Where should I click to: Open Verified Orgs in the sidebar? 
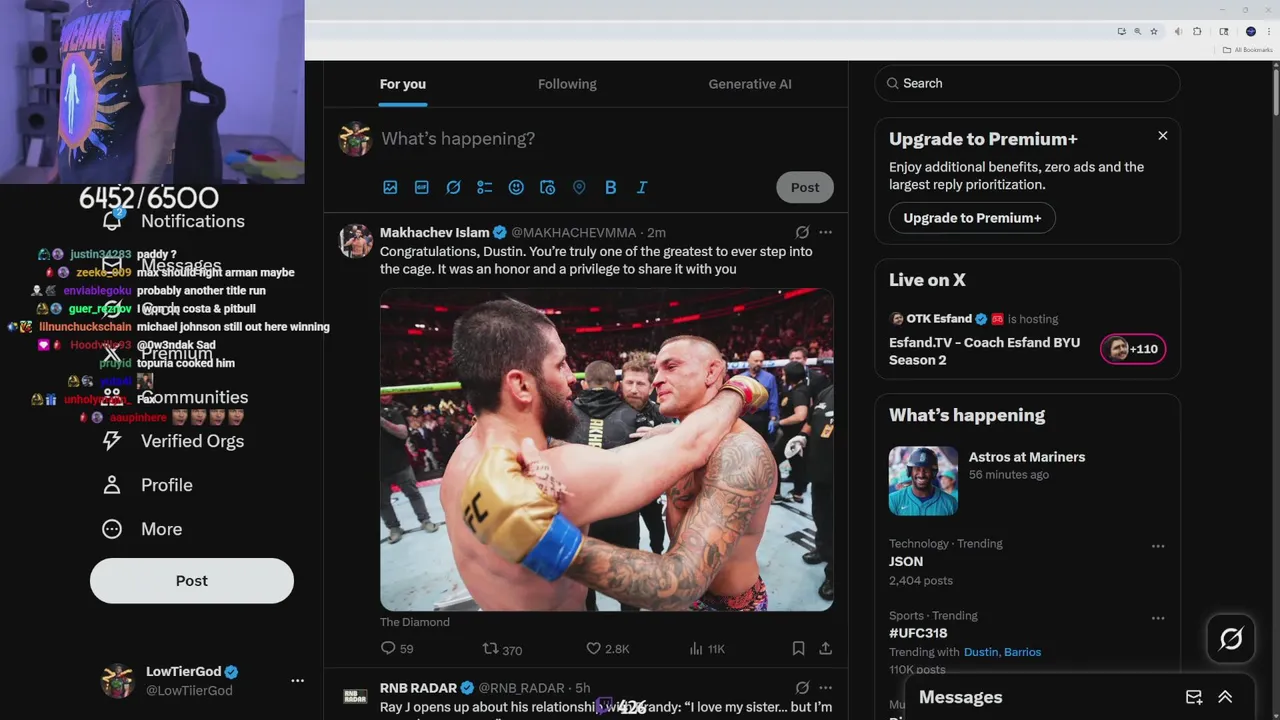(174, 441)
